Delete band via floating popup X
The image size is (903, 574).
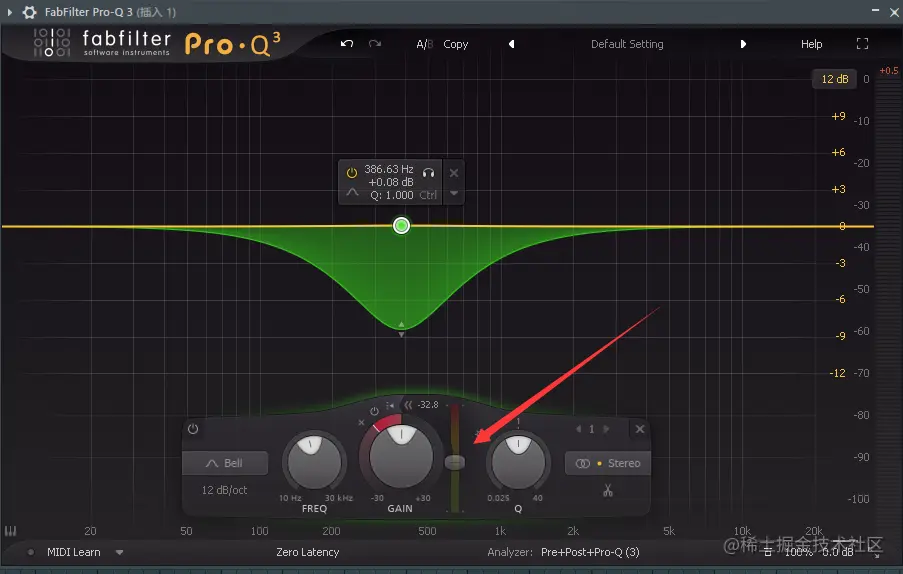point(454,173)
